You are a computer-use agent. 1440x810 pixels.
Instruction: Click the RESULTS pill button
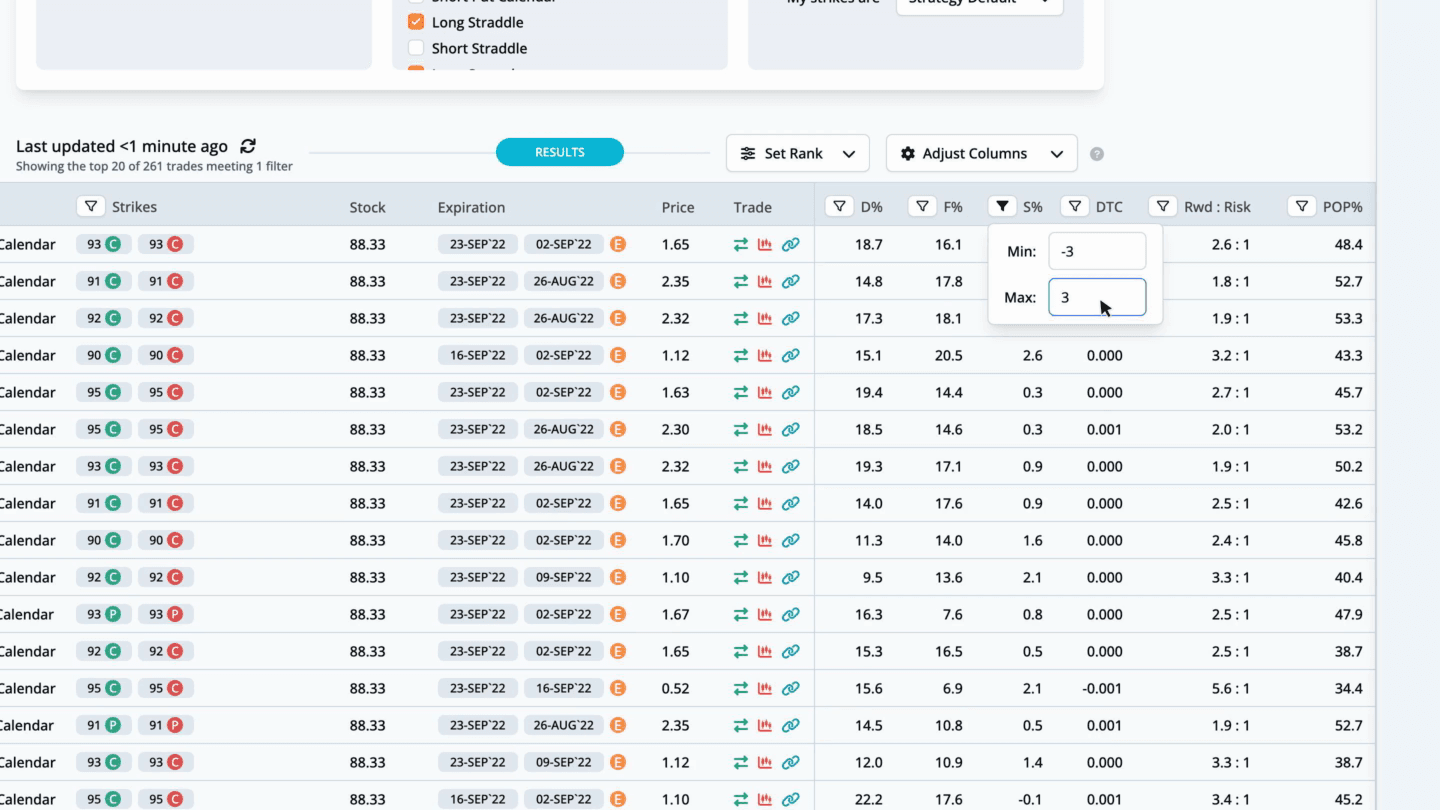click(560, 152)
